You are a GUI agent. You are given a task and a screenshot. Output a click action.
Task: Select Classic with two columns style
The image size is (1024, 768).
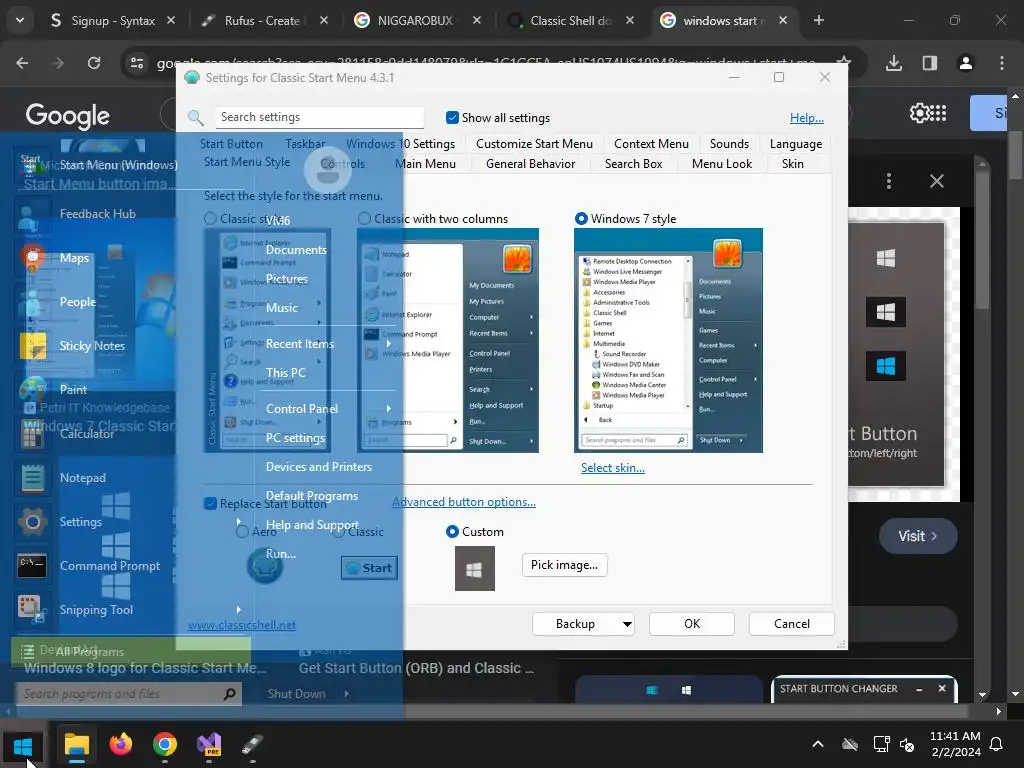click(364, 219)
